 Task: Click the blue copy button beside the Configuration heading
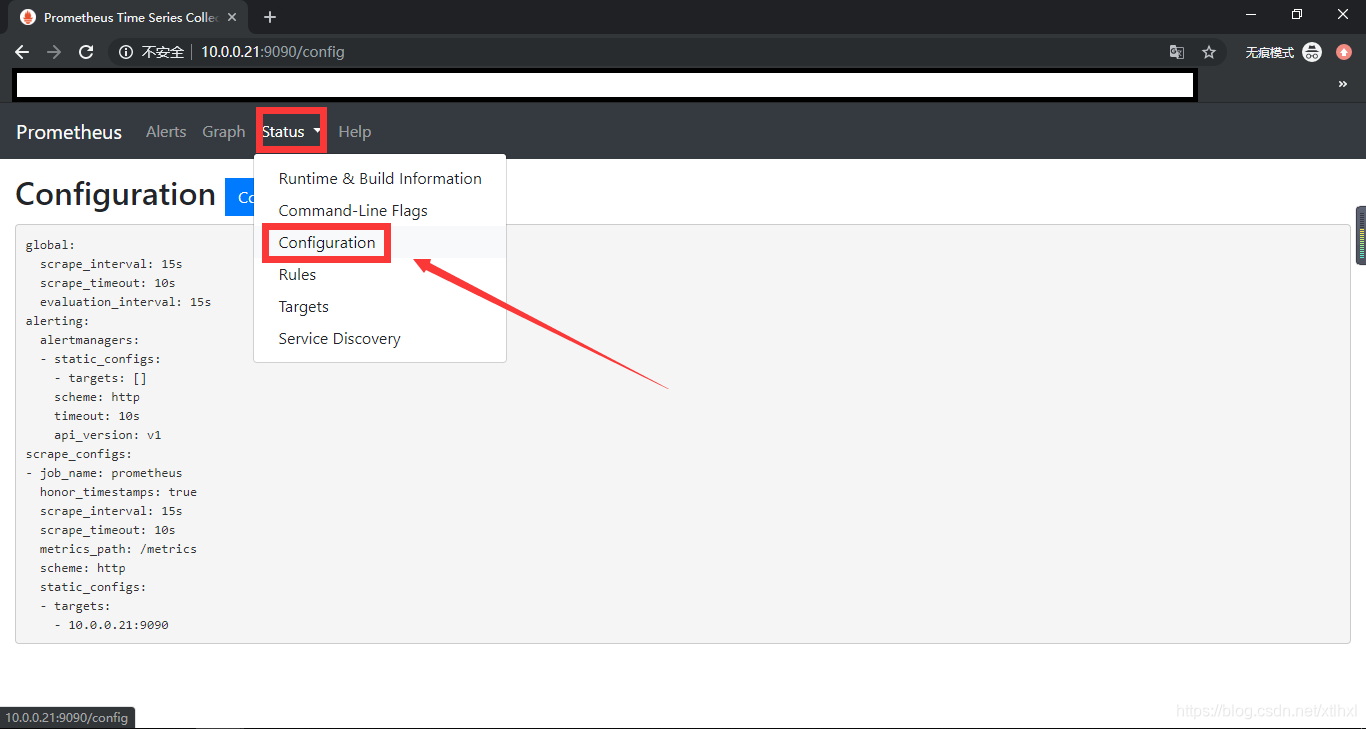click(240, 197)
